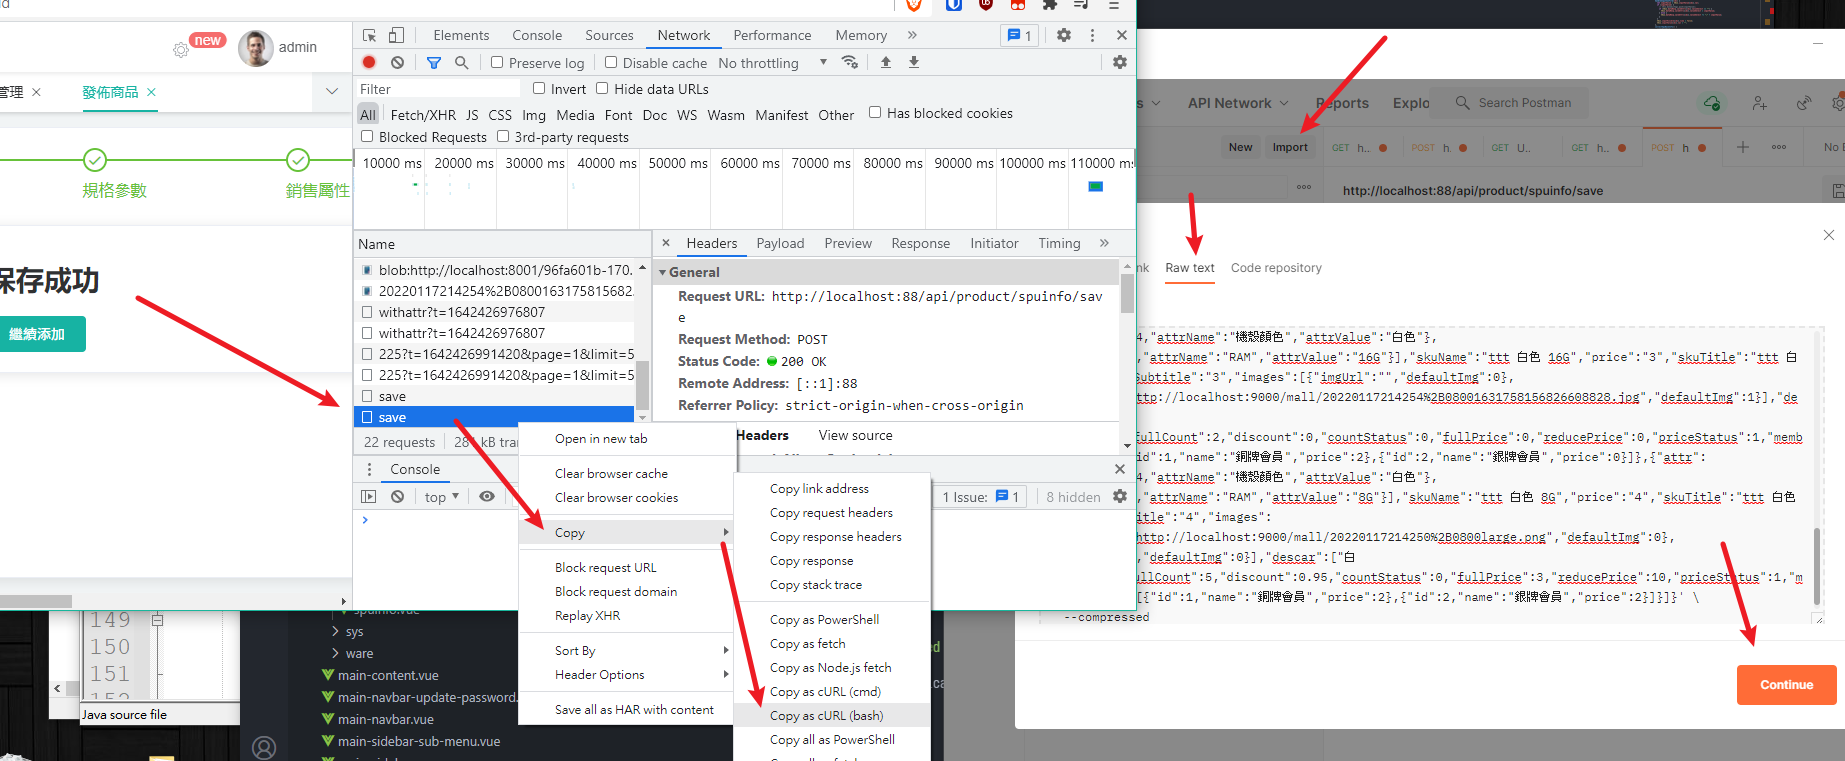The width and height of the screenshot is (1845, 761).
Task: Select the inspect element picker icon
Action: (370, 35)
